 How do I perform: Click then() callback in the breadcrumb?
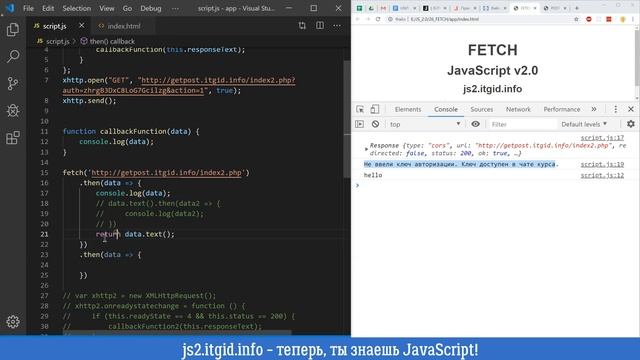(x=112, y=41)
